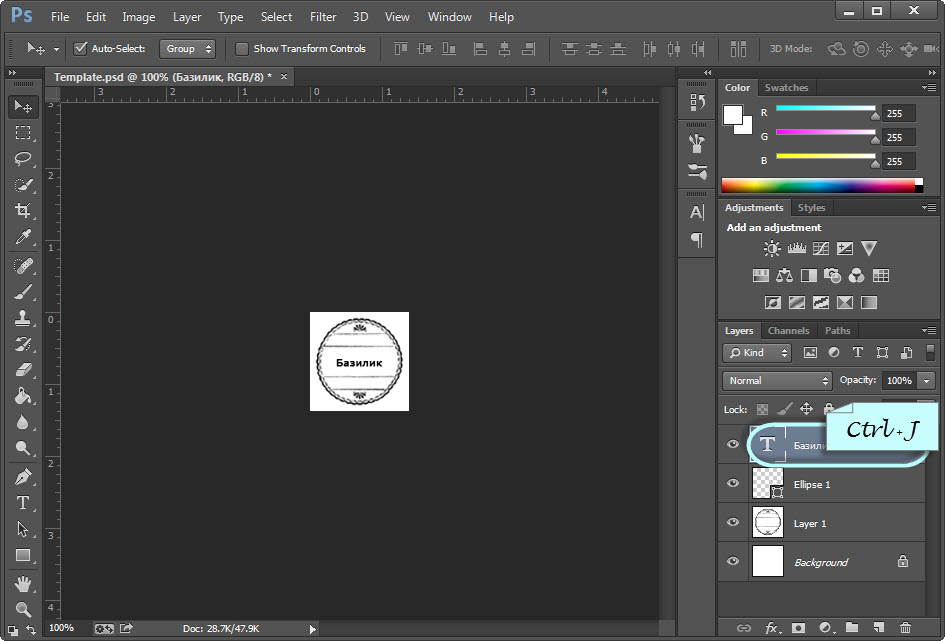945x641 pixels.
Task: Switch to the Channels tab
Action: tap(788, 331)
